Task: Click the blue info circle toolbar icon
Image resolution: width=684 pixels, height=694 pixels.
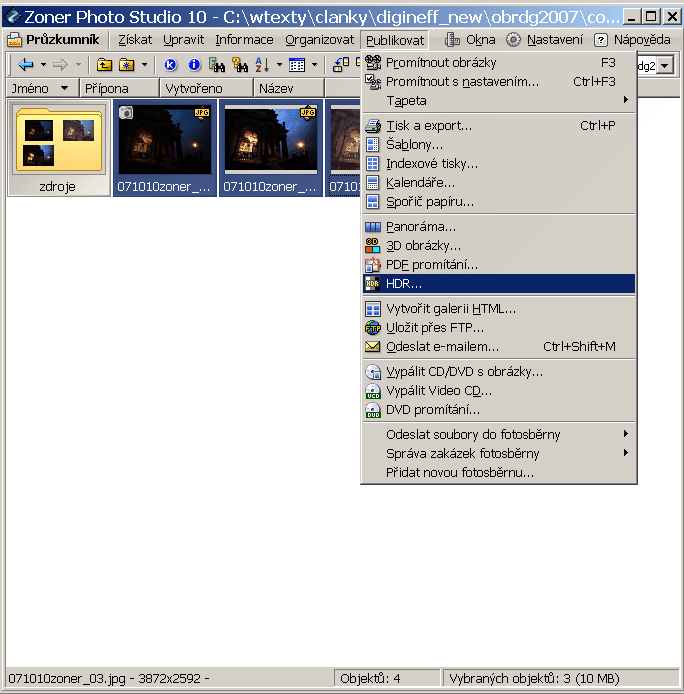Action: (x=193, y=65)
